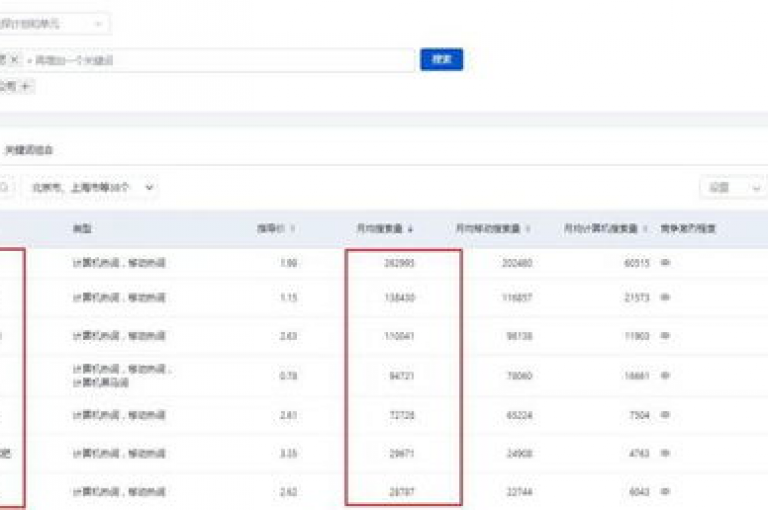Select the guide price cell 3.35
Image resolution: width=768 pixels, height=510 pixels.
coord(288,454)
